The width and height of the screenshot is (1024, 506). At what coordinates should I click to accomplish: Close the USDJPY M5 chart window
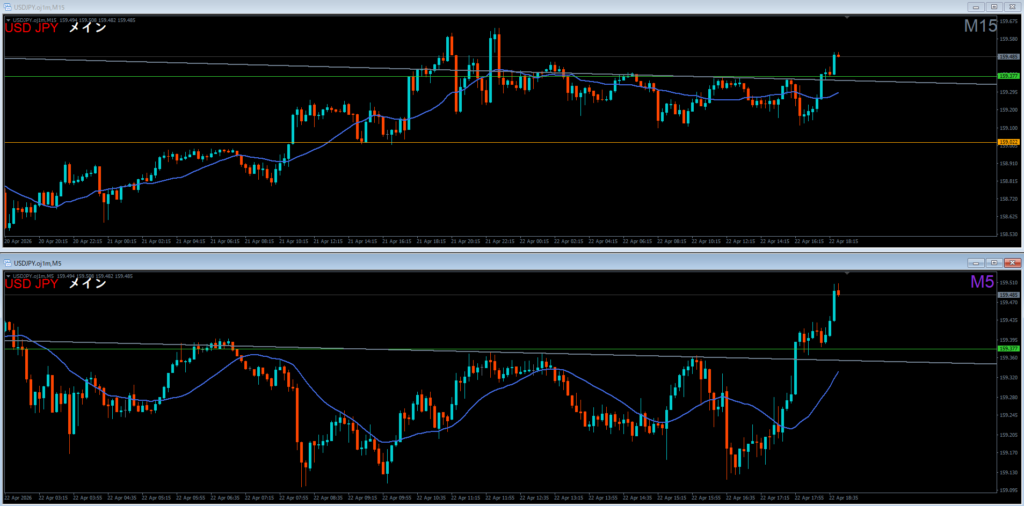point(1012,262)
